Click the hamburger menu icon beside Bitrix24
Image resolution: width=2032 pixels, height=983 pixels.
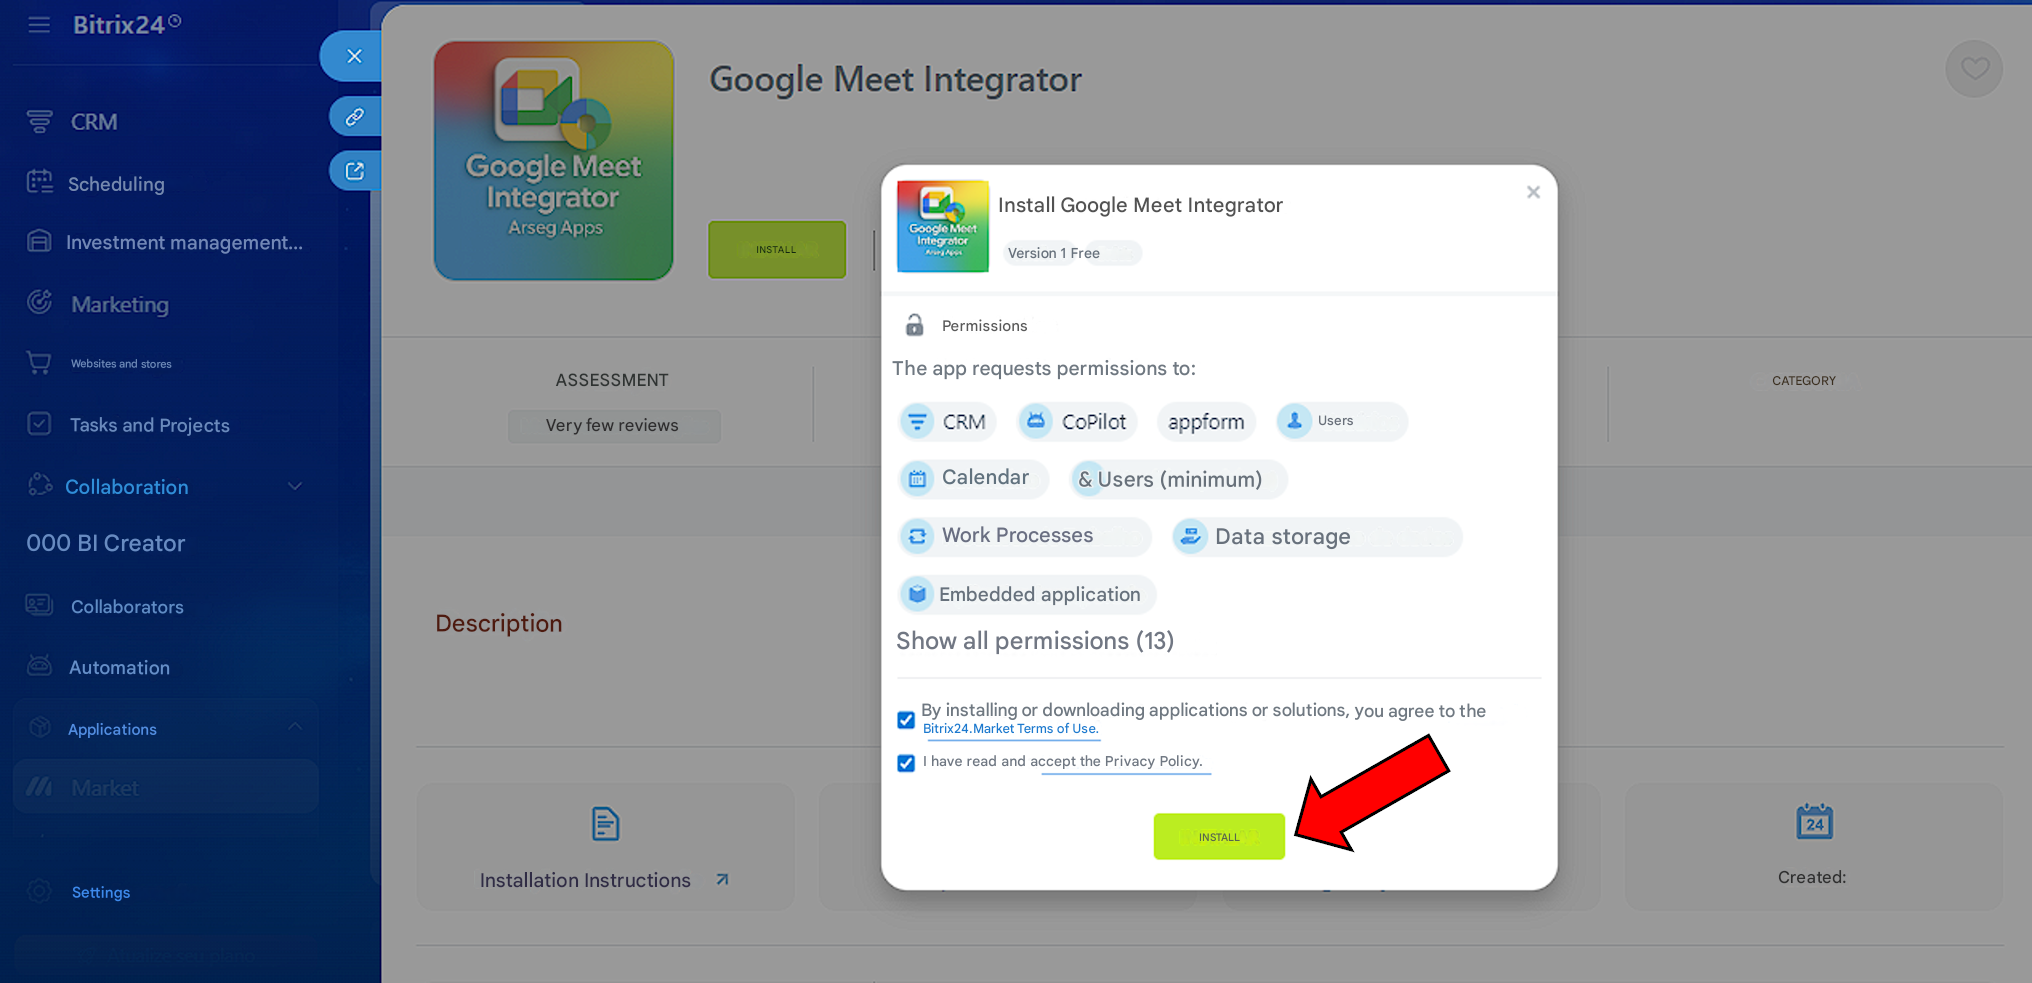tap(39, 25)
